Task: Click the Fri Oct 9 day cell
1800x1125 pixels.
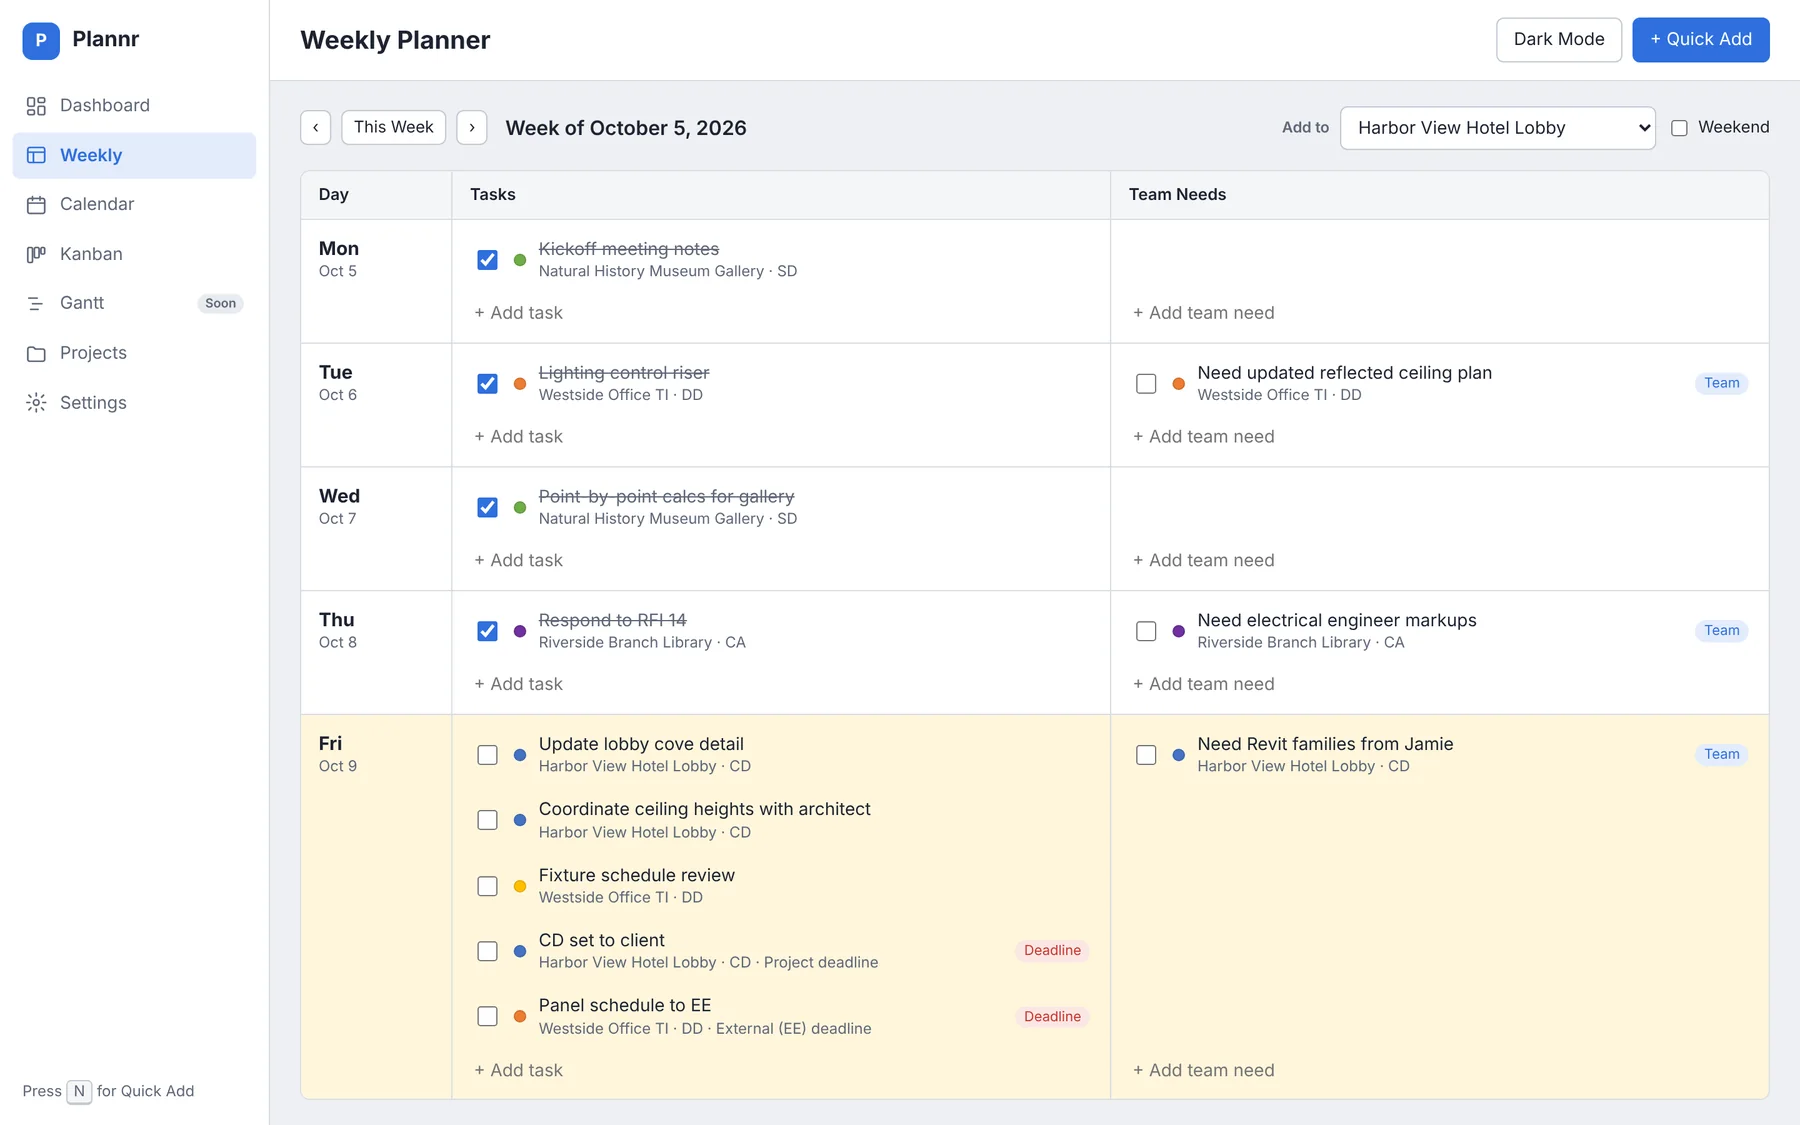Action: point(376,907)
